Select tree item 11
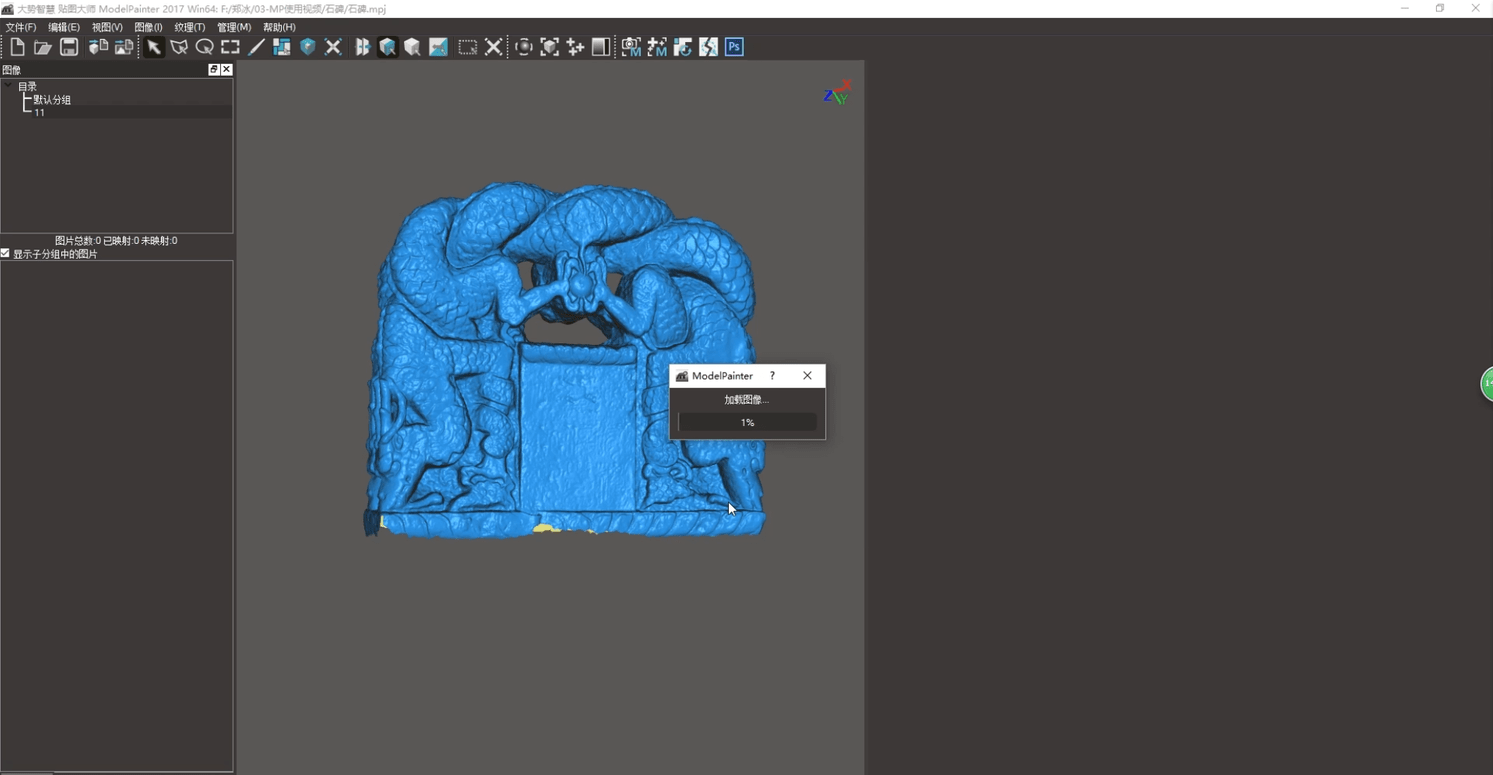 tap(40, 113)
